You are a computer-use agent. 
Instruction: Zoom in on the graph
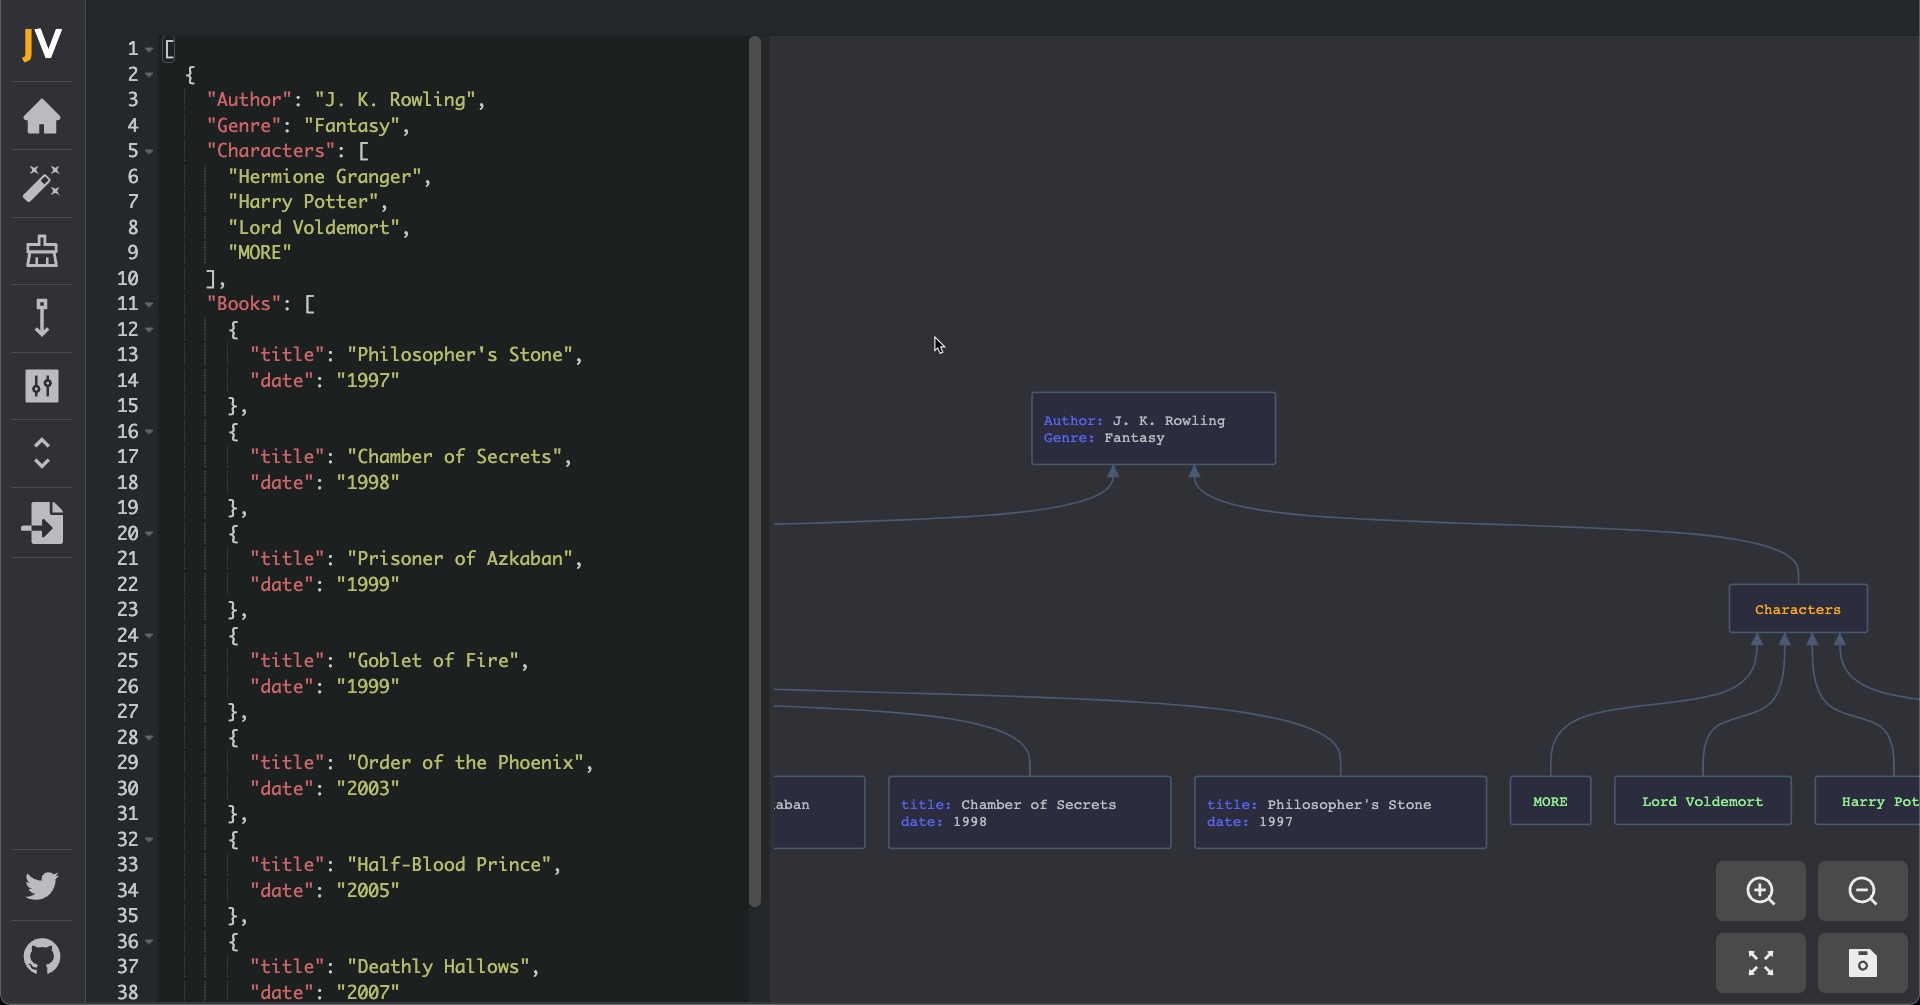tap(1761, 891)
